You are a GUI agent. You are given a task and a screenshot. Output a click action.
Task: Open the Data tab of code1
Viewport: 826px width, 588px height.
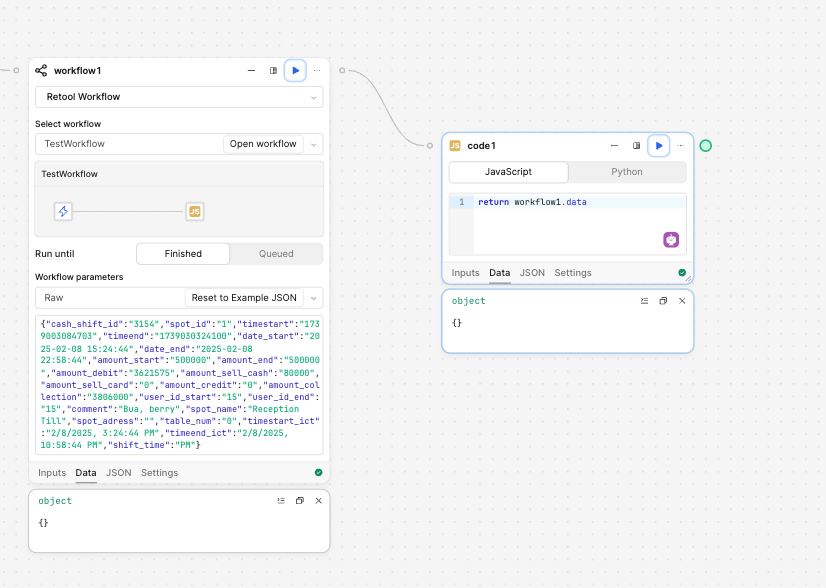499,273
